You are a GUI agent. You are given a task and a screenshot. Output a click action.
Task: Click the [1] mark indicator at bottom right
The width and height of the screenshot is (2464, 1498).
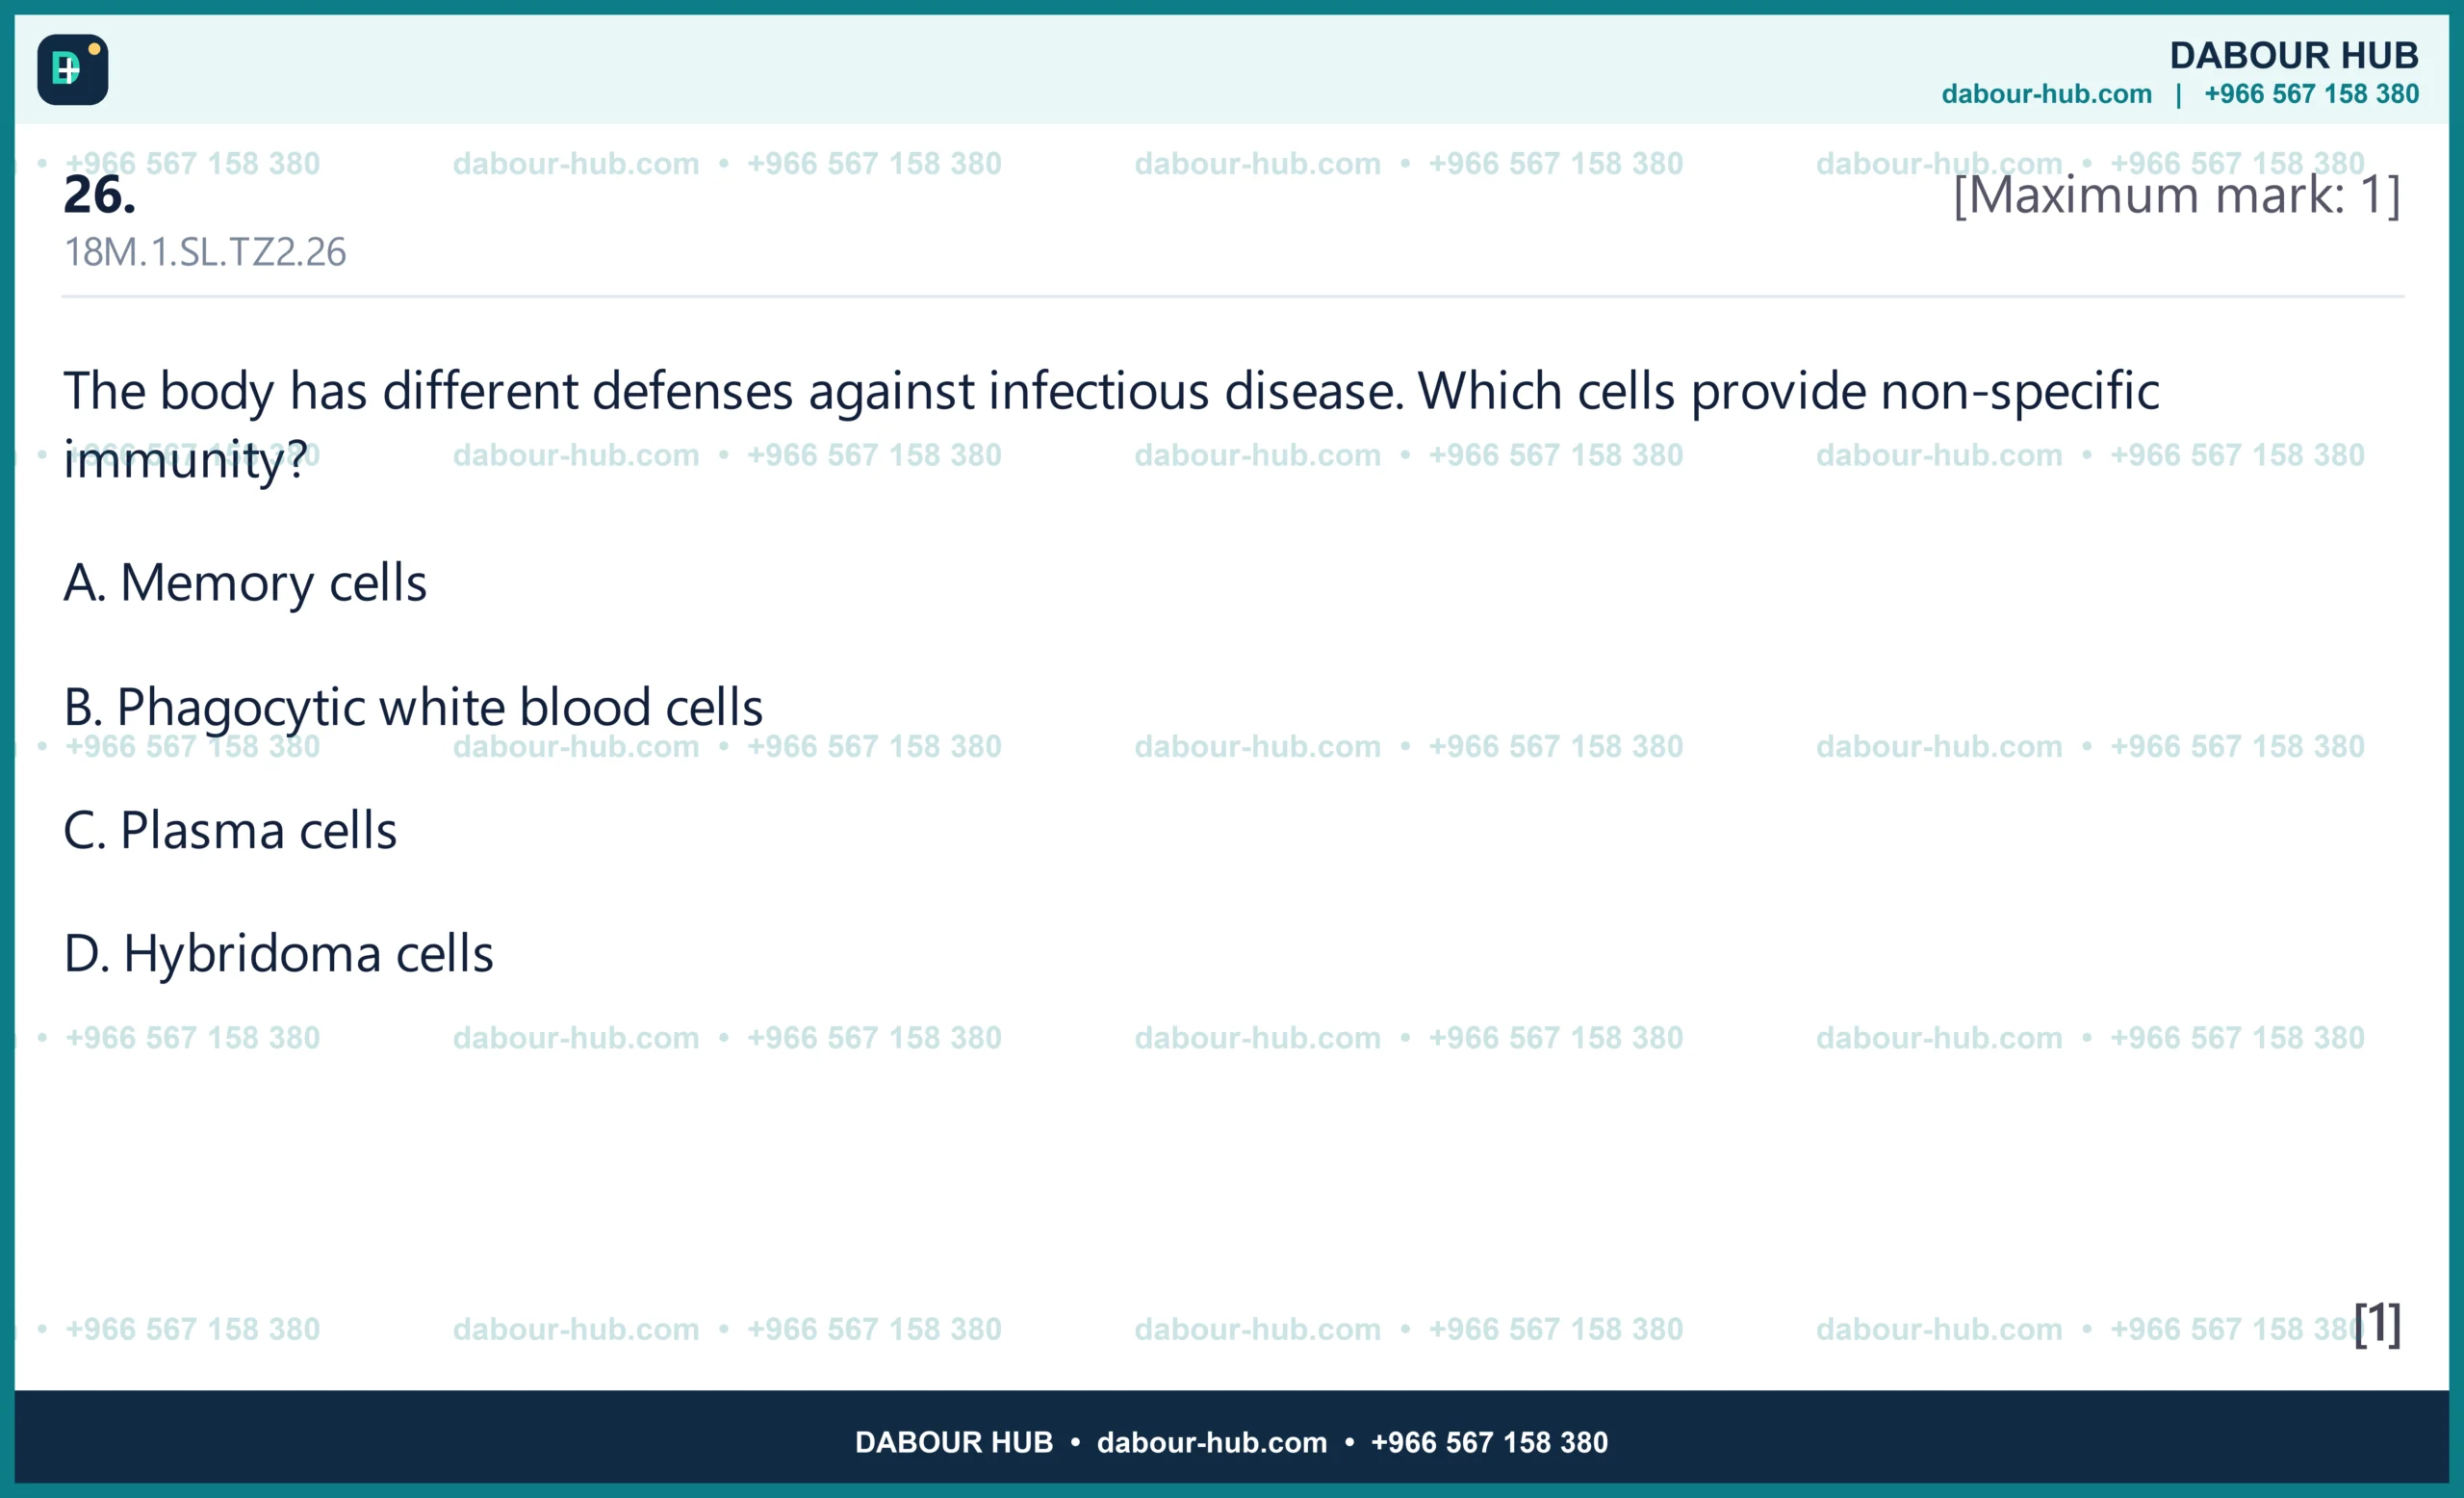[2377, 1324]
